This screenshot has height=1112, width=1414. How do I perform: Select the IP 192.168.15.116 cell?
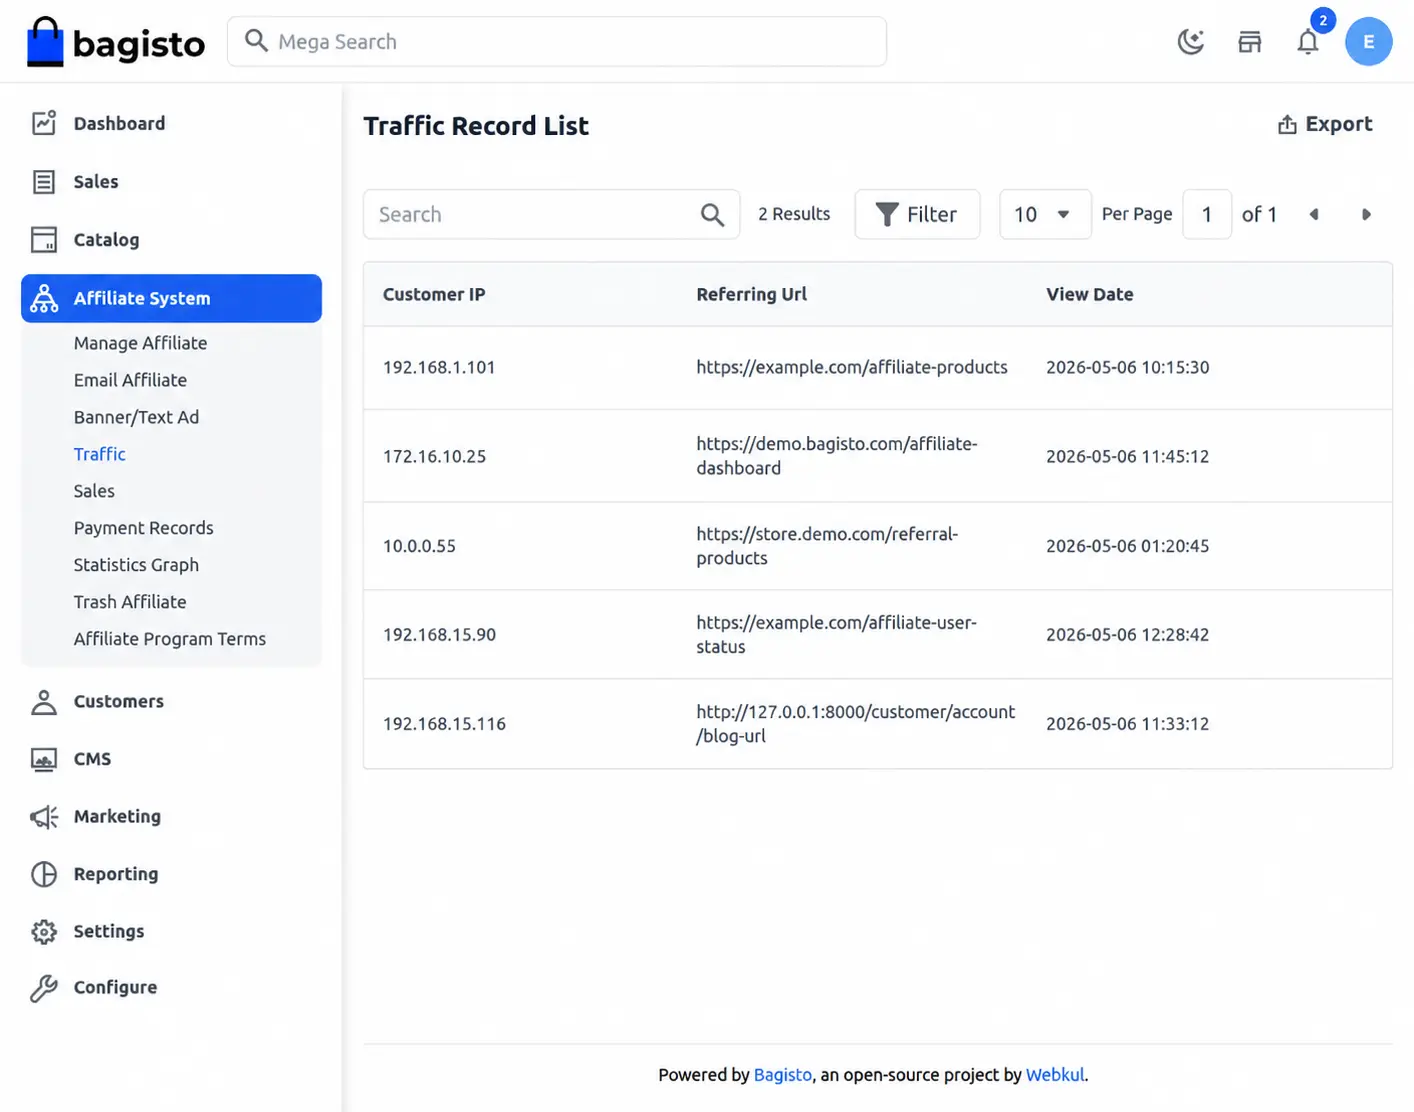444,723
